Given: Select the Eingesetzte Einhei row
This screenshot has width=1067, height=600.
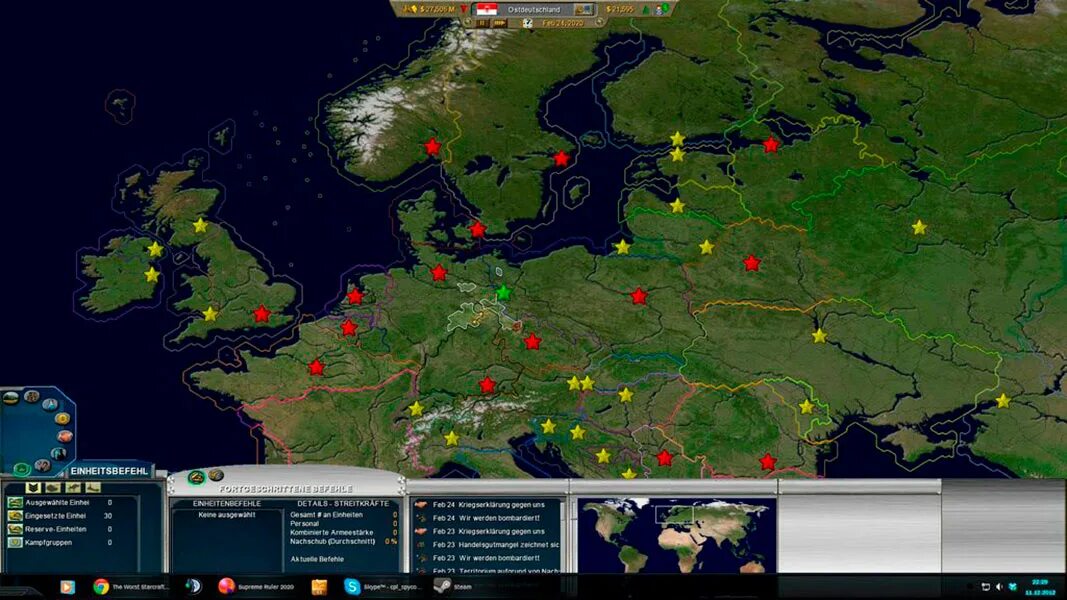Looking at the screenshot, I should click(x=68, y=516).
